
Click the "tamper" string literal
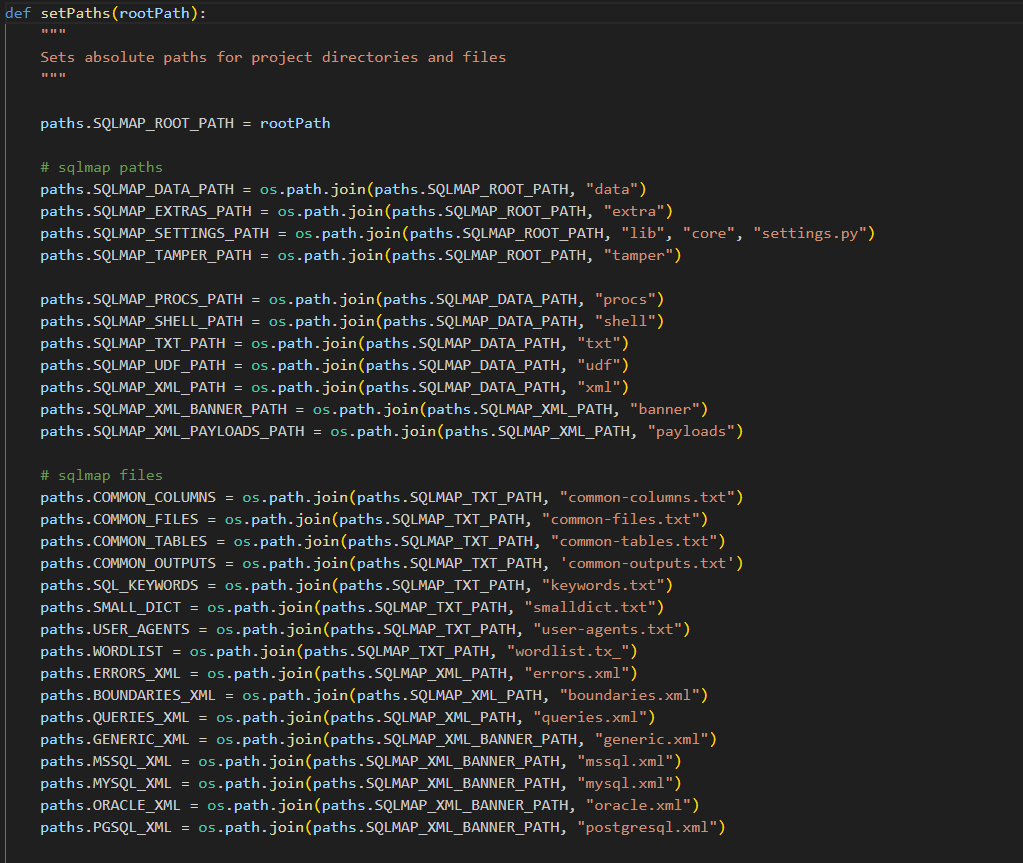(x=639, y=255)
